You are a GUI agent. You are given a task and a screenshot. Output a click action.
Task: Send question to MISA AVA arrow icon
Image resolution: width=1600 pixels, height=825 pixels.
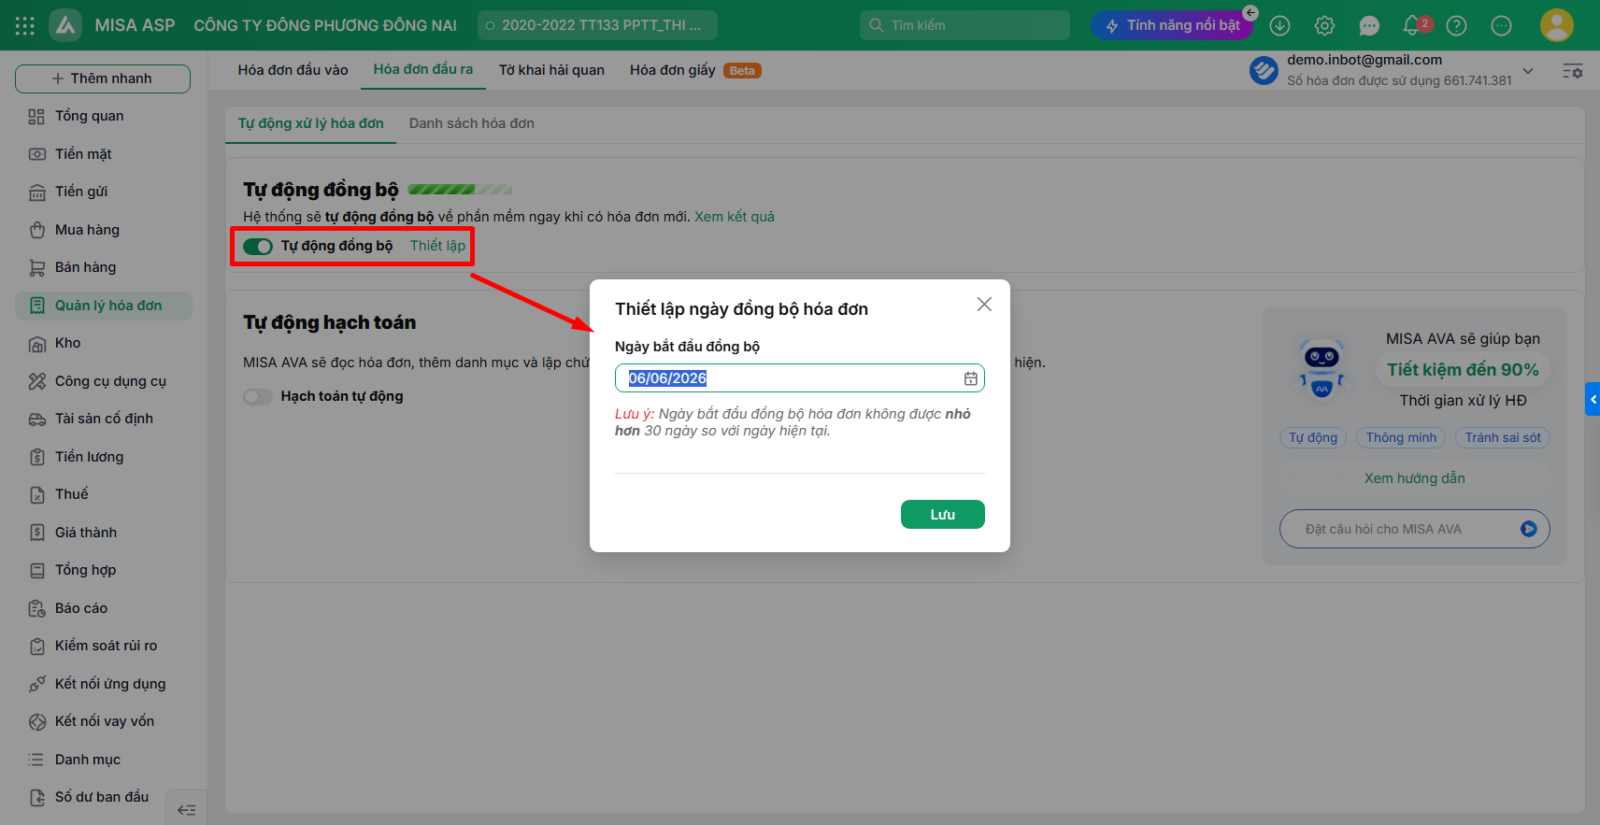pos(1528,529)
